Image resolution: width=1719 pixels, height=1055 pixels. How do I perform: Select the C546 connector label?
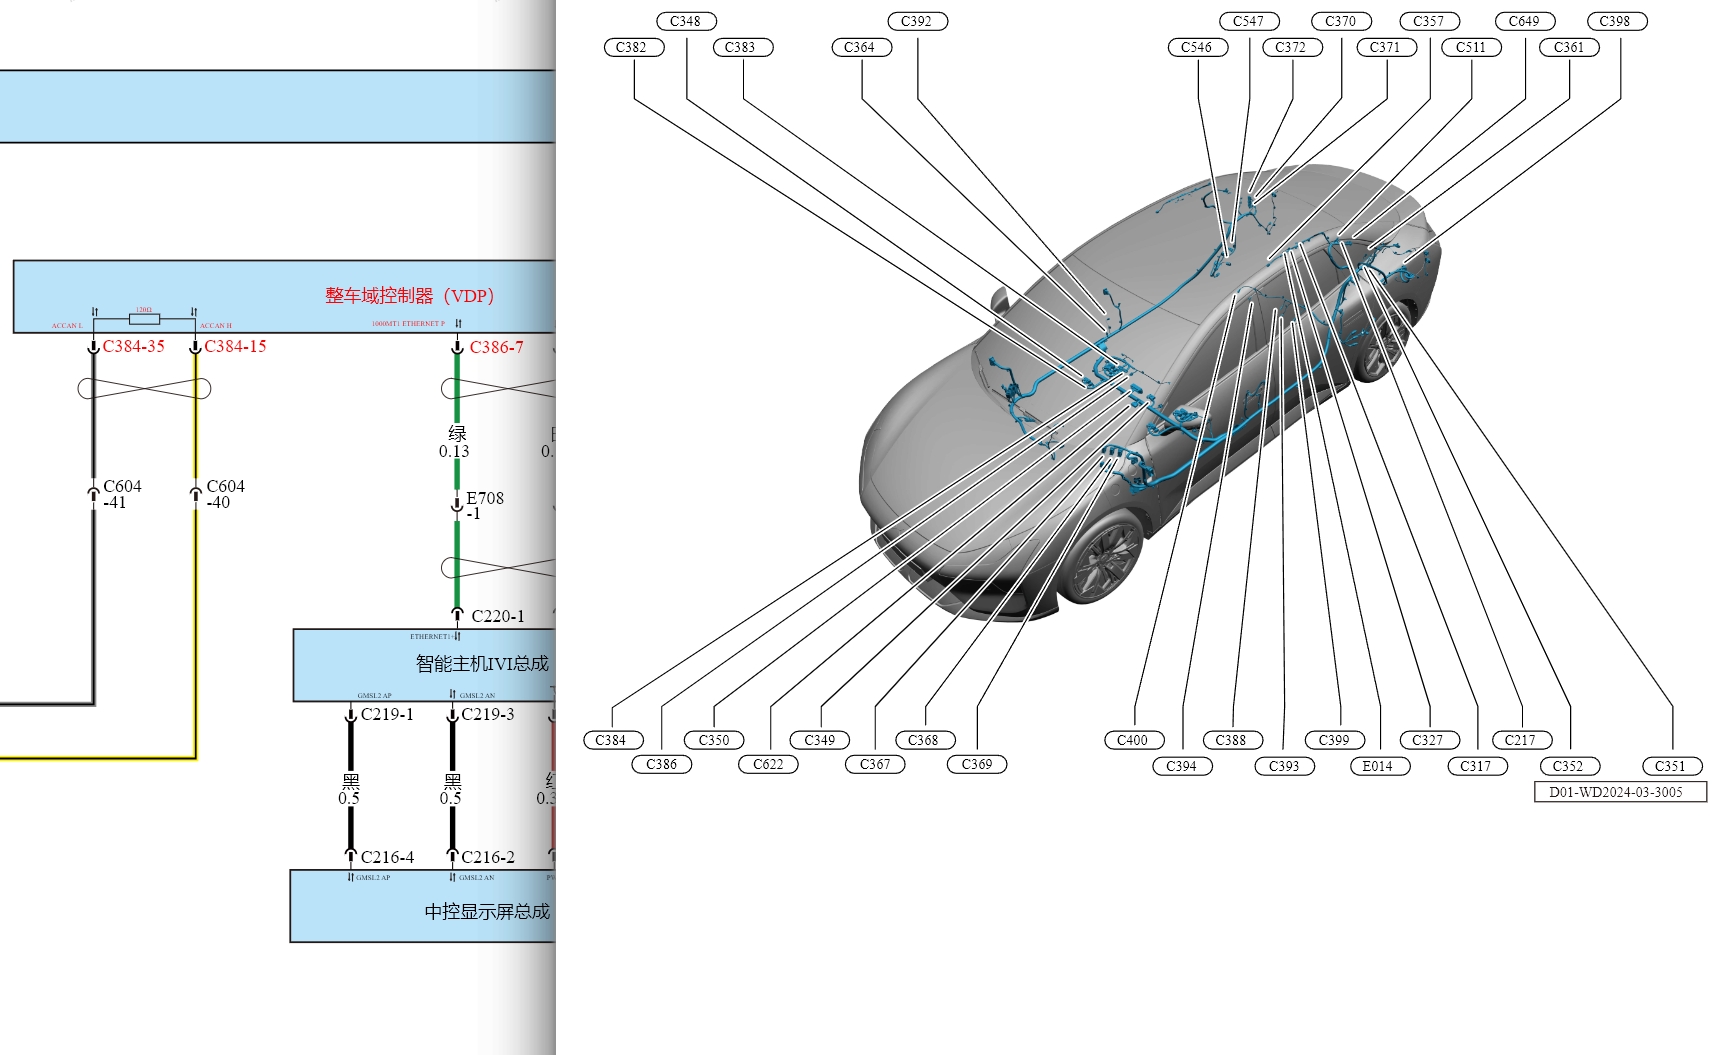coord(1197,47)
